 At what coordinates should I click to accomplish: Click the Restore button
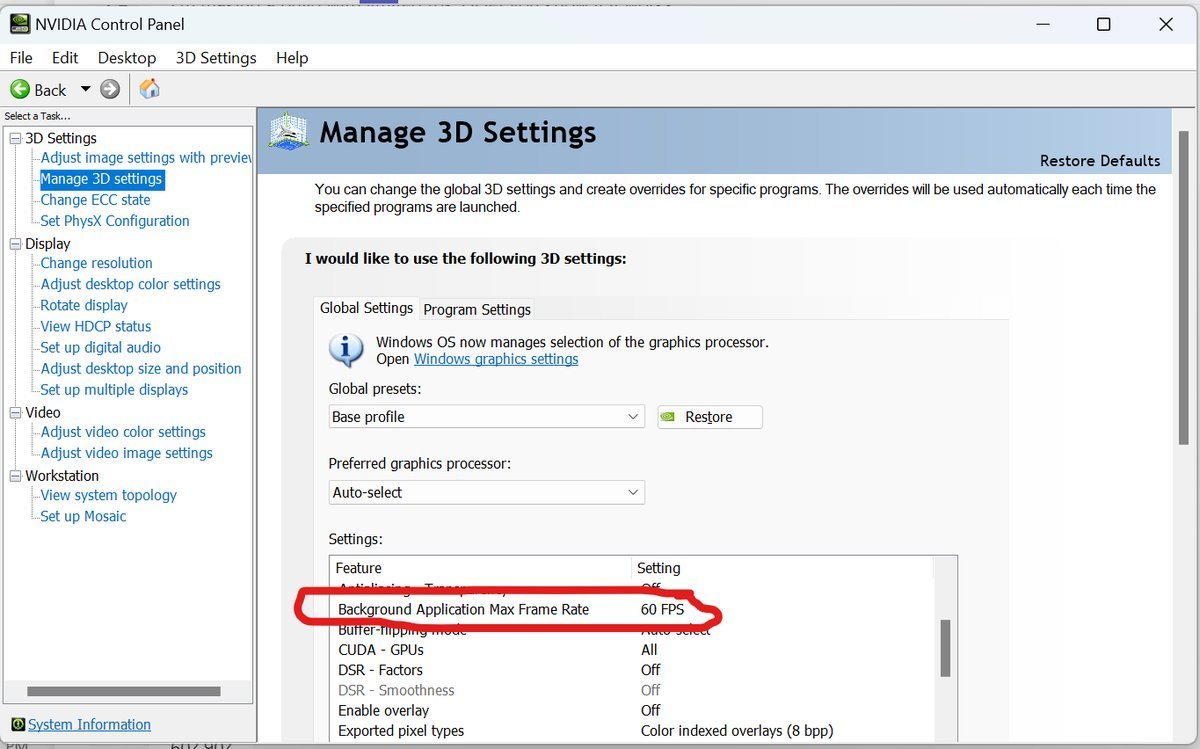(x=710, y=417)
